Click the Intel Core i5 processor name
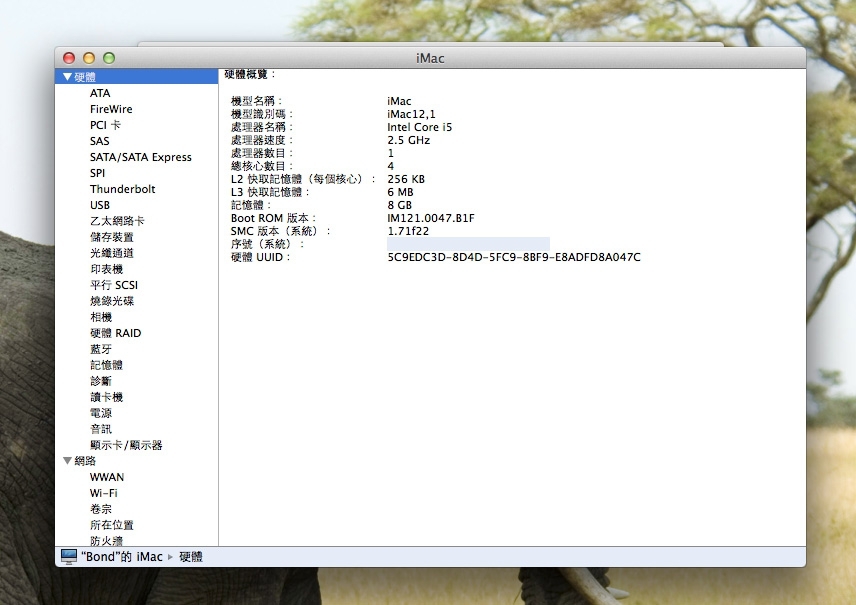Image resolution: width=856 pixels, height=605 pixels. [419, 127]
